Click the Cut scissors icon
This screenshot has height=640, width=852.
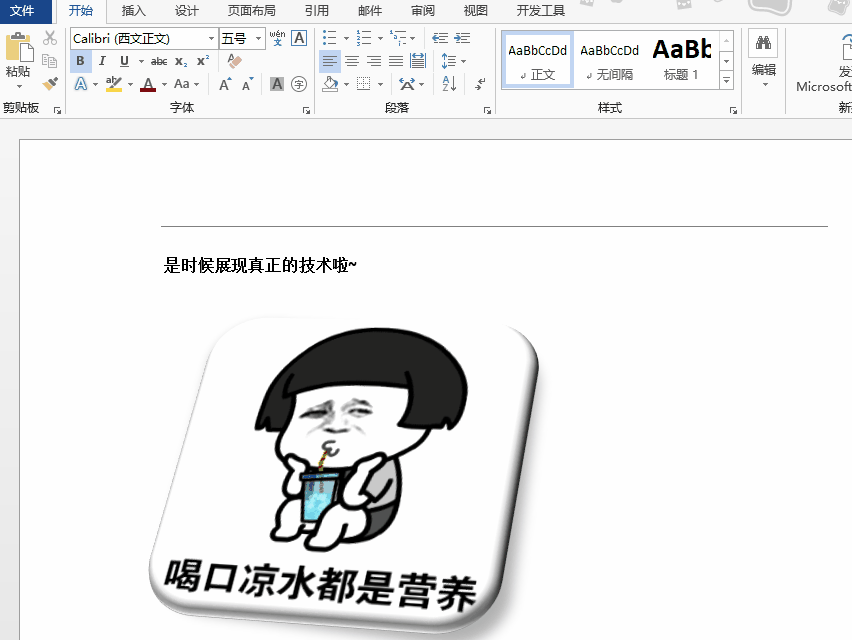(49, 38)
